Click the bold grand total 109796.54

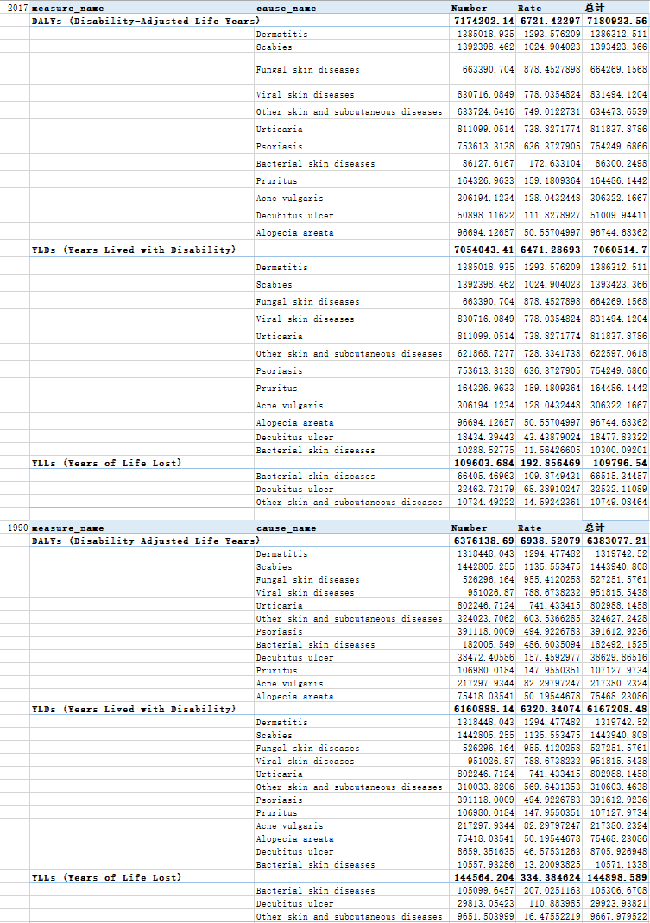[620, 463]
